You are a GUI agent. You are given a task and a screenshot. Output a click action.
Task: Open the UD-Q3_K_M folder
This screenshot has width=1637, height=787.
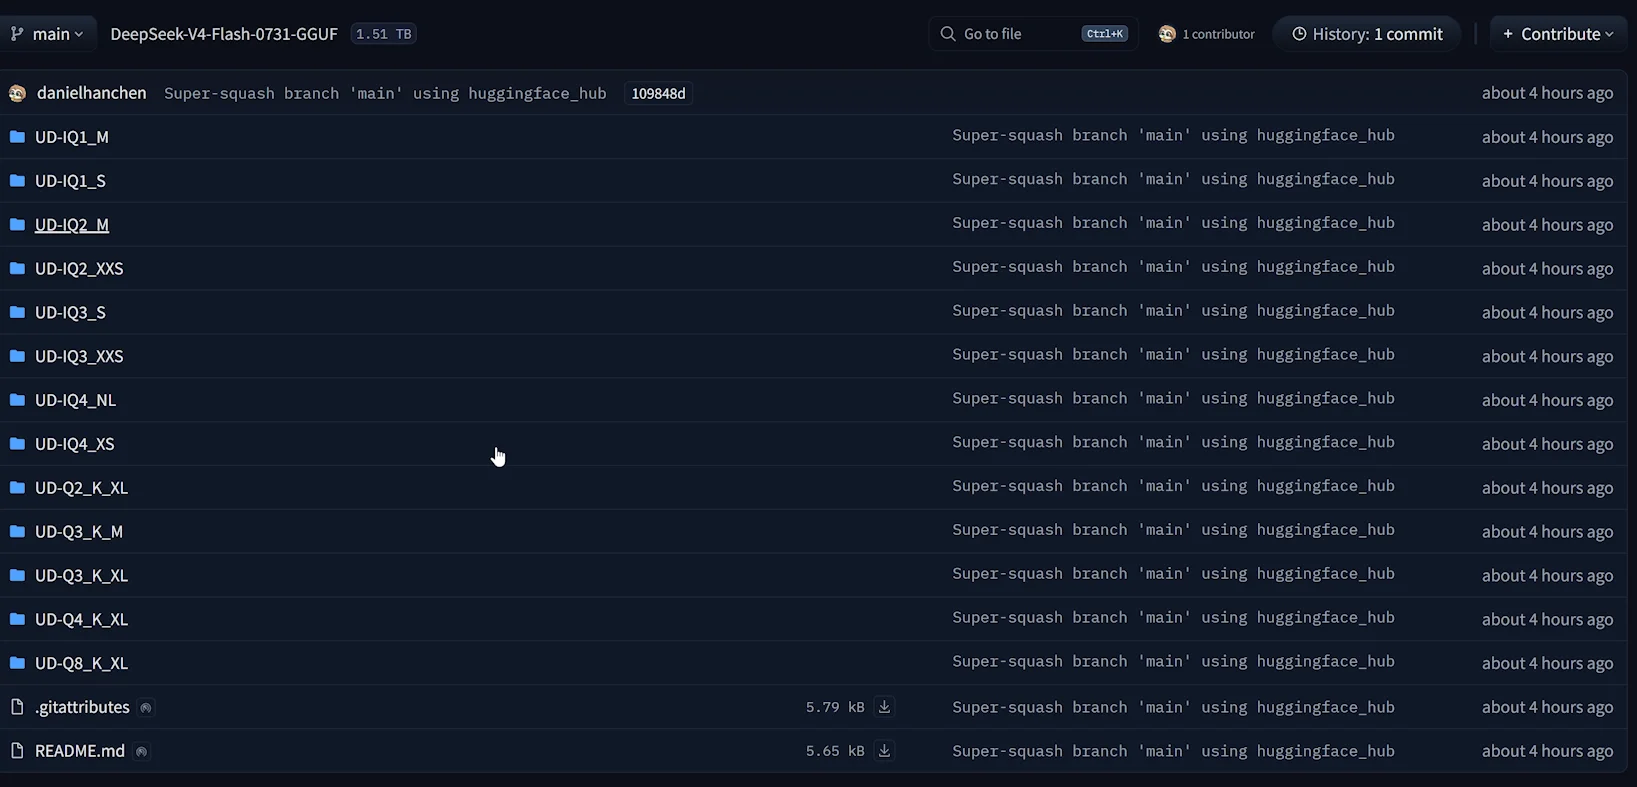[x=79, y=532]
